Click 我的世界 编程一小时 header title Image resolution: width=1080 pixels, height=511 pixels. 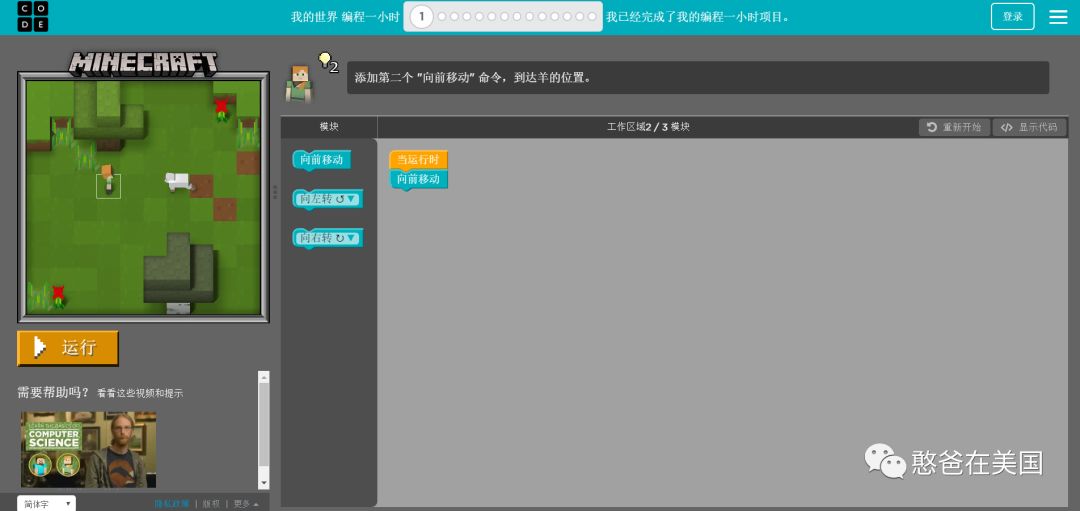tap(345, 17)
